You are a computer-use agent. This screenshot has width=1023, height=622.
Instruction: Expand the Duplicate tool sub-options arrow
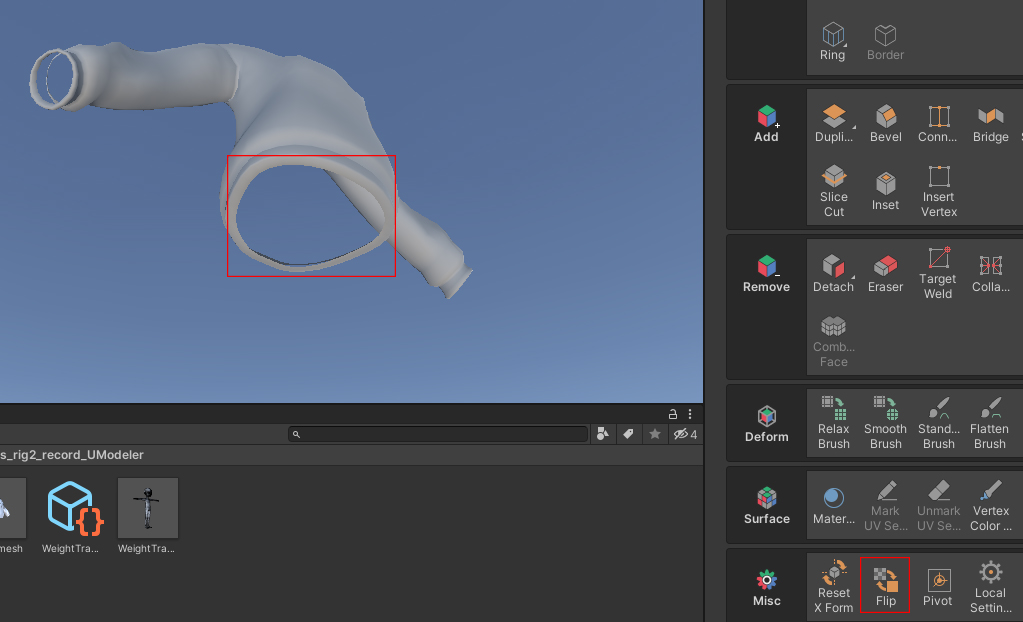pyautogui.click(x=853, y=127)
